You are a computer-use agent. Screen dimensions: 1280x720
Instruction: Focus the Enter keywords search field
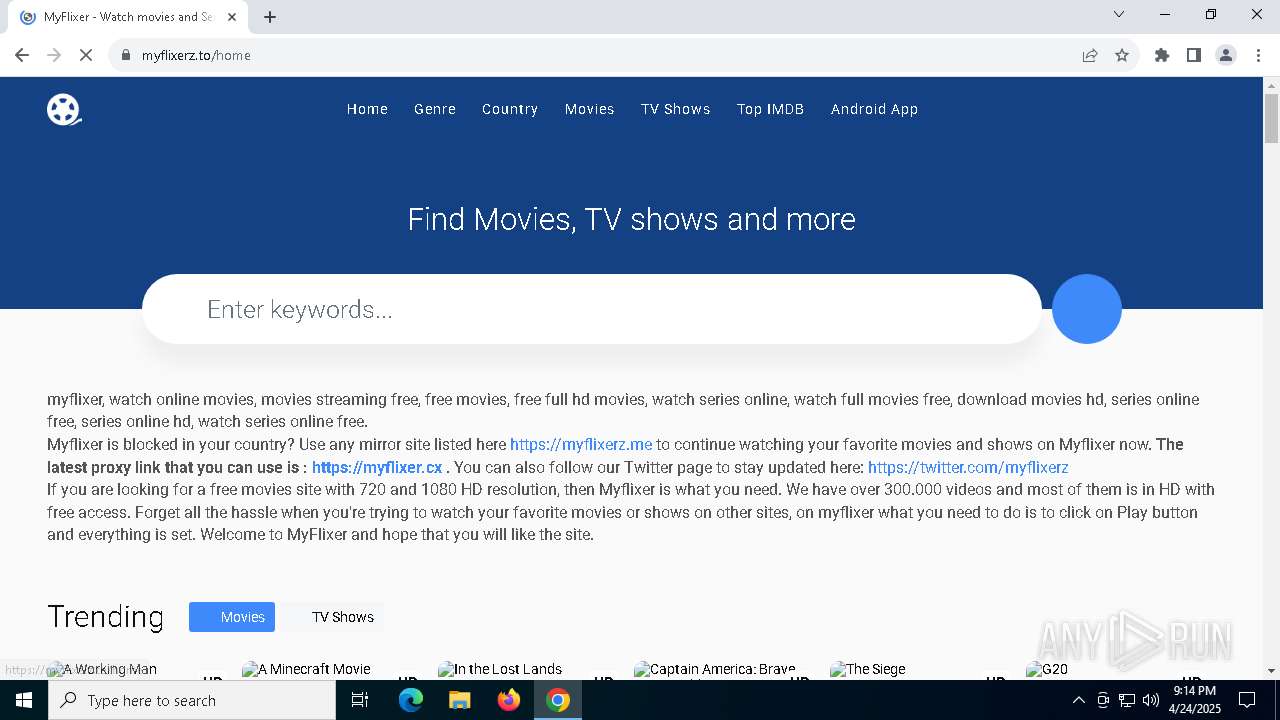pyautogui.click(x=592, y=309)
